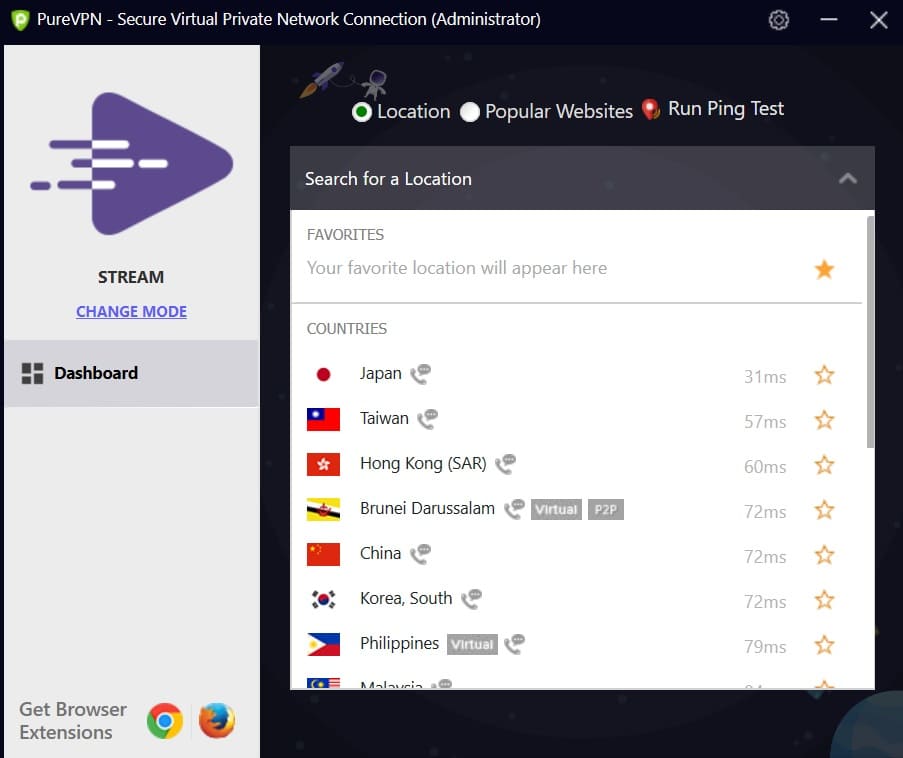Click the Hong Kong flag icon
903x758 pixels.
[x=323, y=464]
